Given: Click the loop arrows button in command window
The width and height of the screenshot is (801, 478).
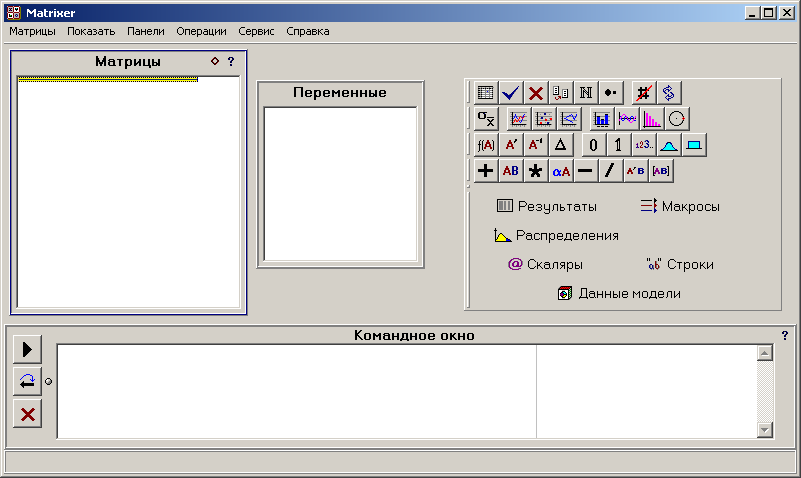Looking at the screenshot, I should pyautogui.click(x=27, y=381).
